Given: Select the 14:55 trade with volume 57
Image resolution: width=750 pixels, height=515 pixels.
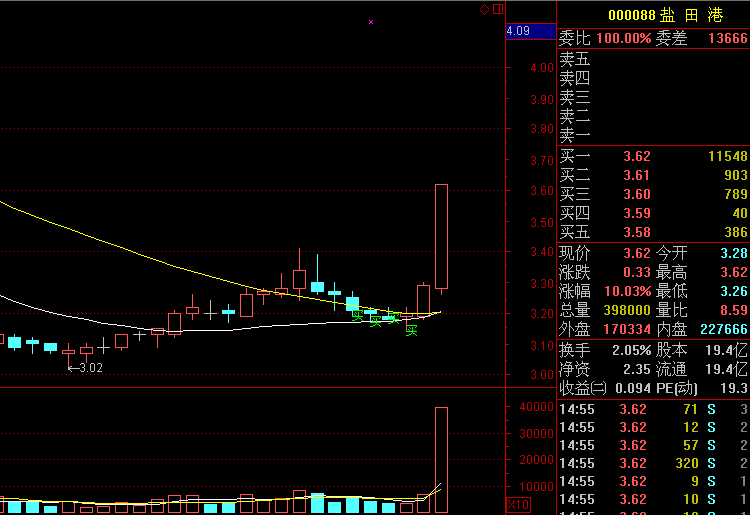Looking at the screenshot, I should [x=653, y=445].
